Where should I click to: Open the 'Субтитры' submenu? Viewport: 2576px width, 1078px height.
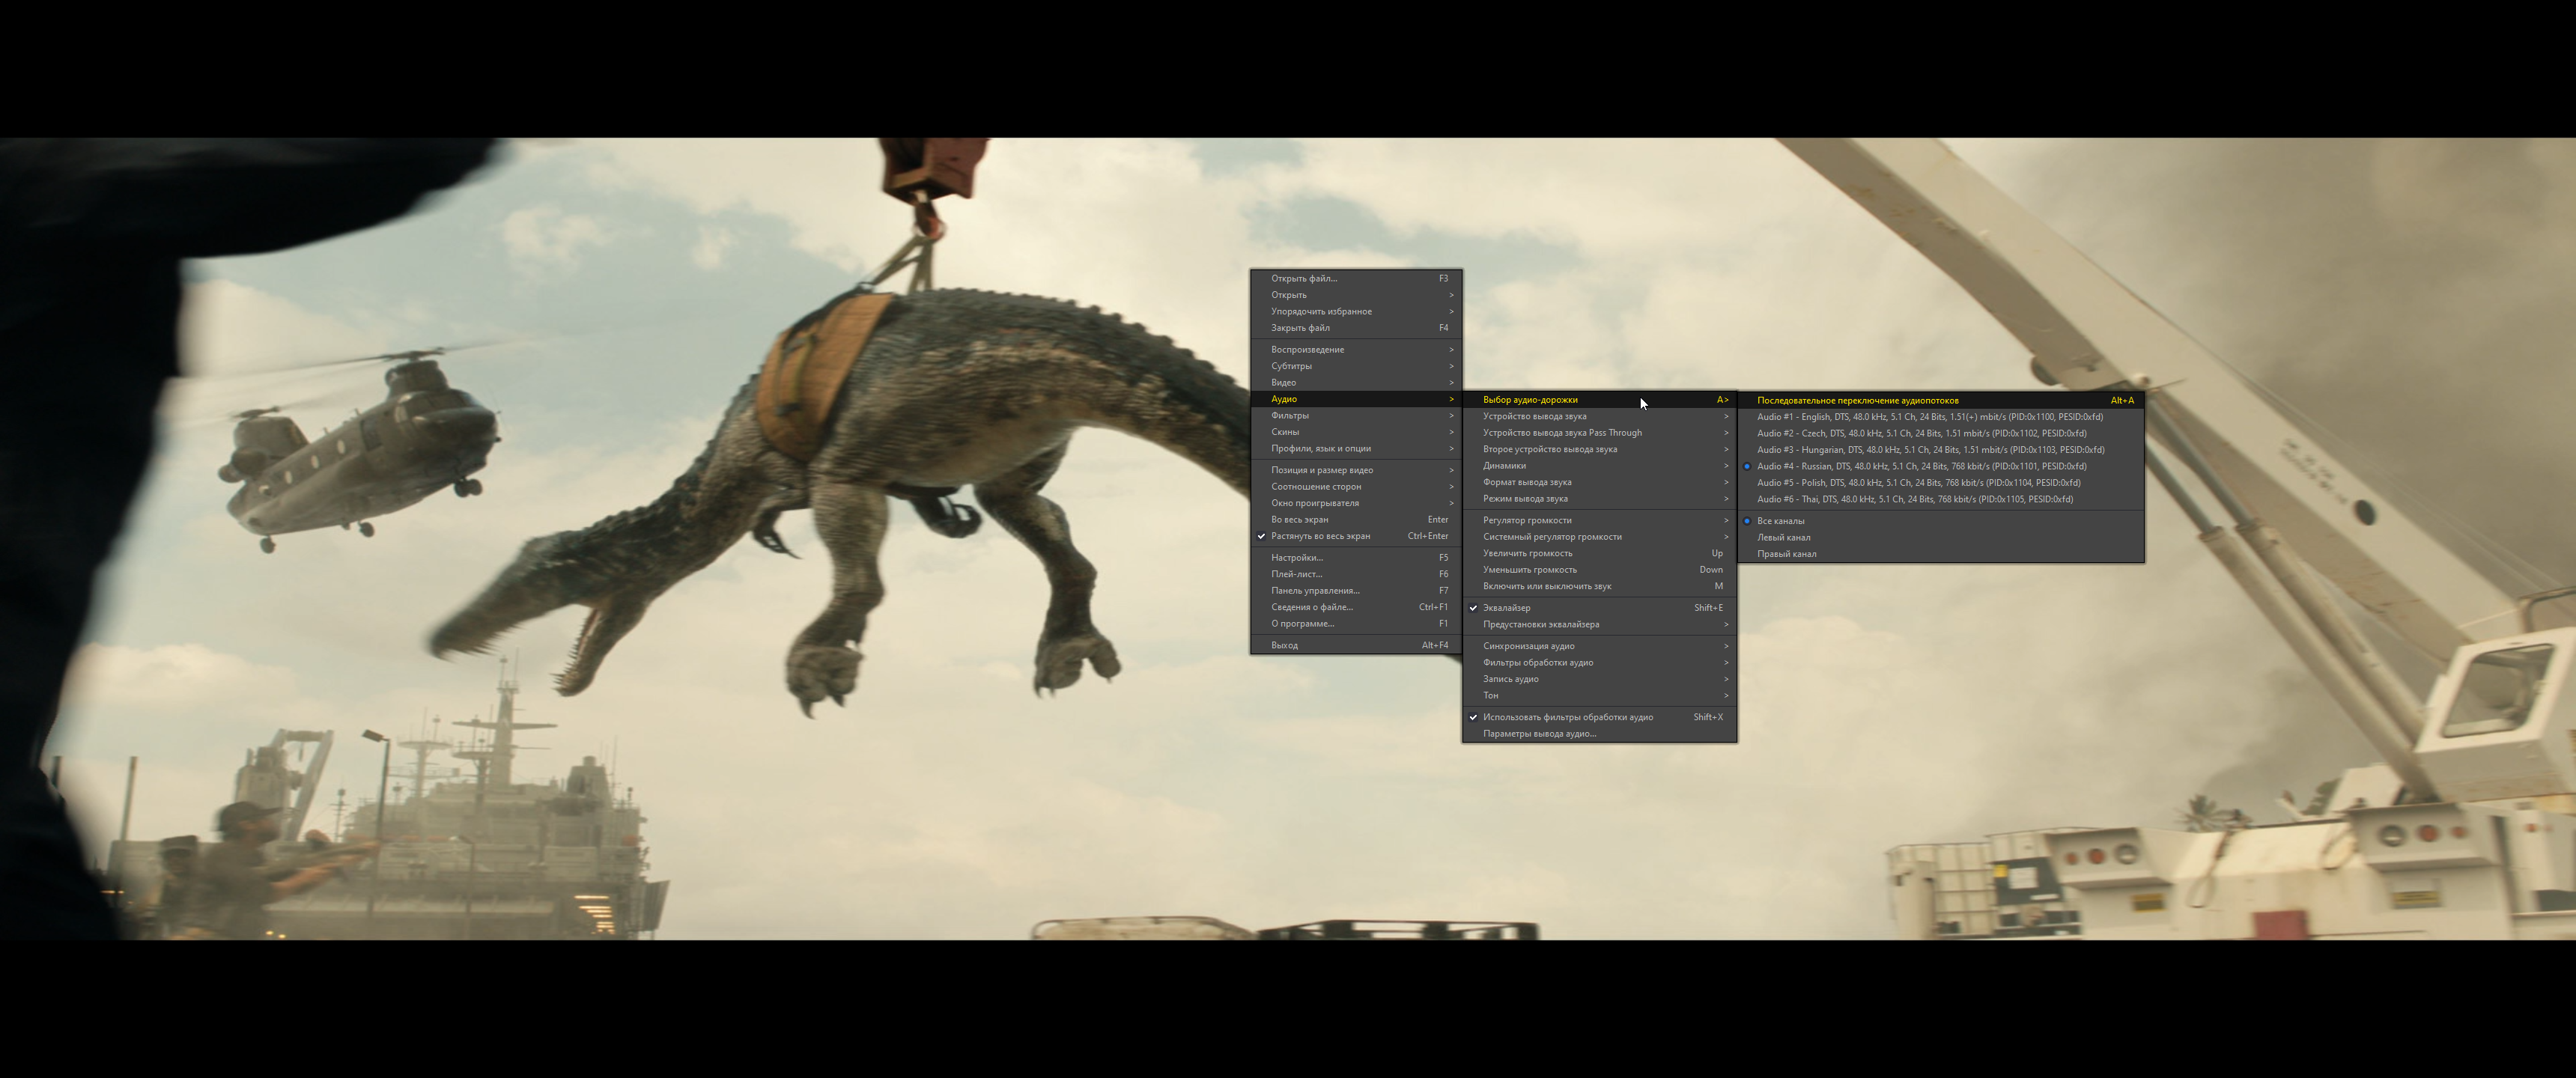[1356, 366]
